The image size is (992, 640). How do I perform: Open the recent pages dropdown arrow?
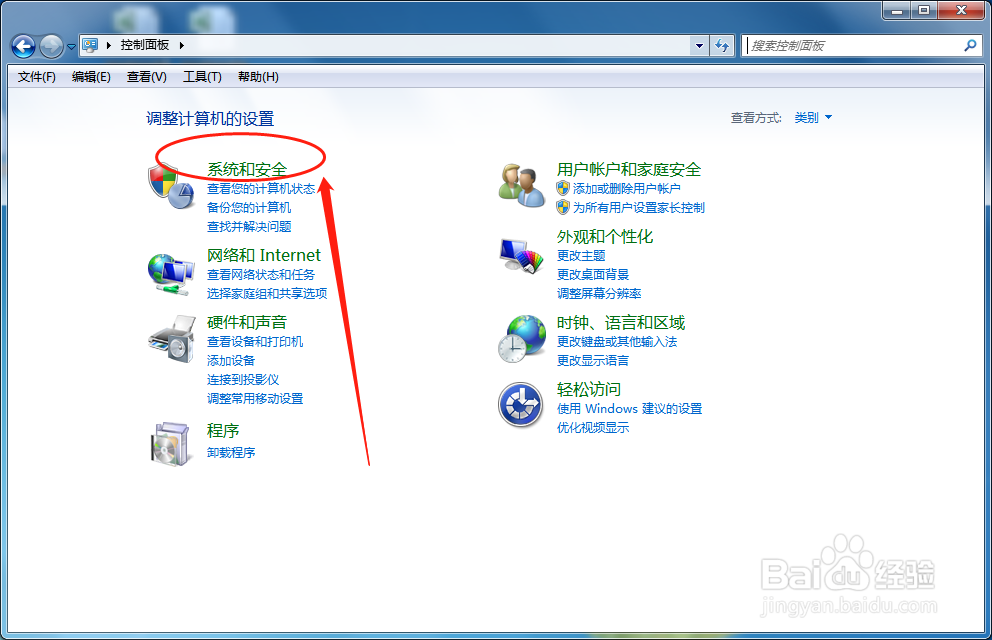click(71, 46)
